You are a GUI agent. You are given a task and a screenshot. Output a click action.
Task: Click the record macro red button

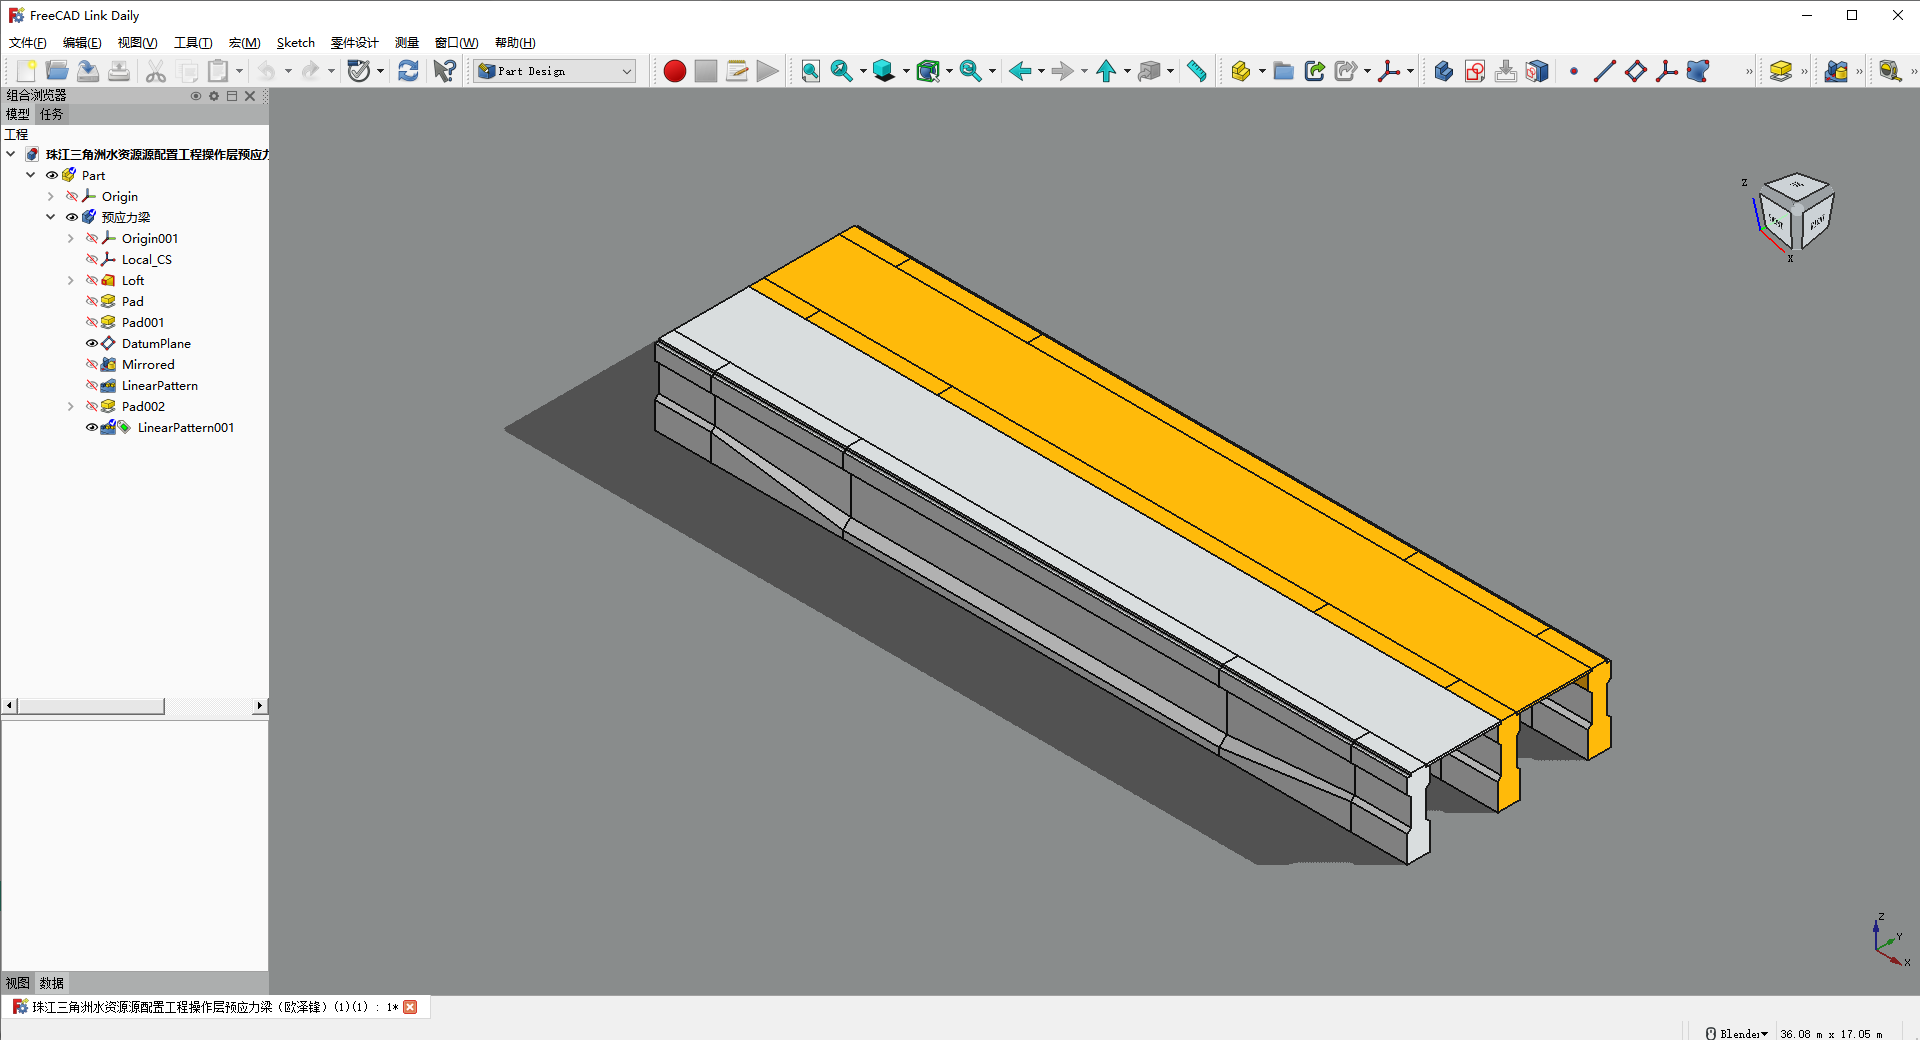click(675, 71)
